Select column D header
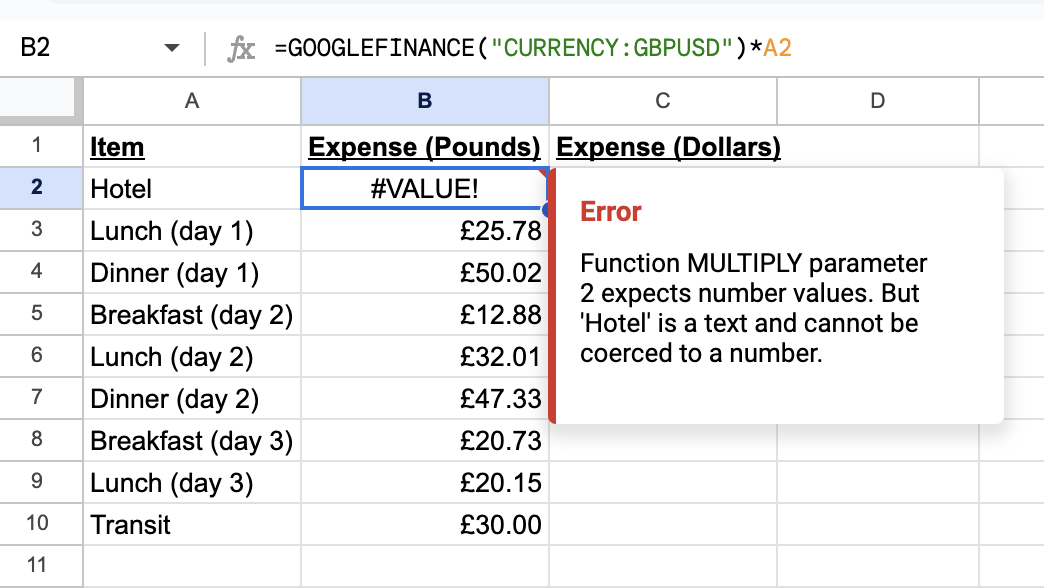Viewport: 1044px width, 588px height. click(x=877, y=100)
